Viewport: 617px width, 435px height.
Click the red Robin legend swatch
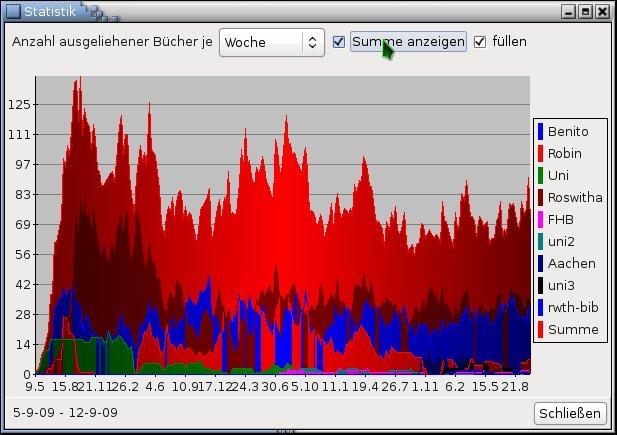pos(540,154)
